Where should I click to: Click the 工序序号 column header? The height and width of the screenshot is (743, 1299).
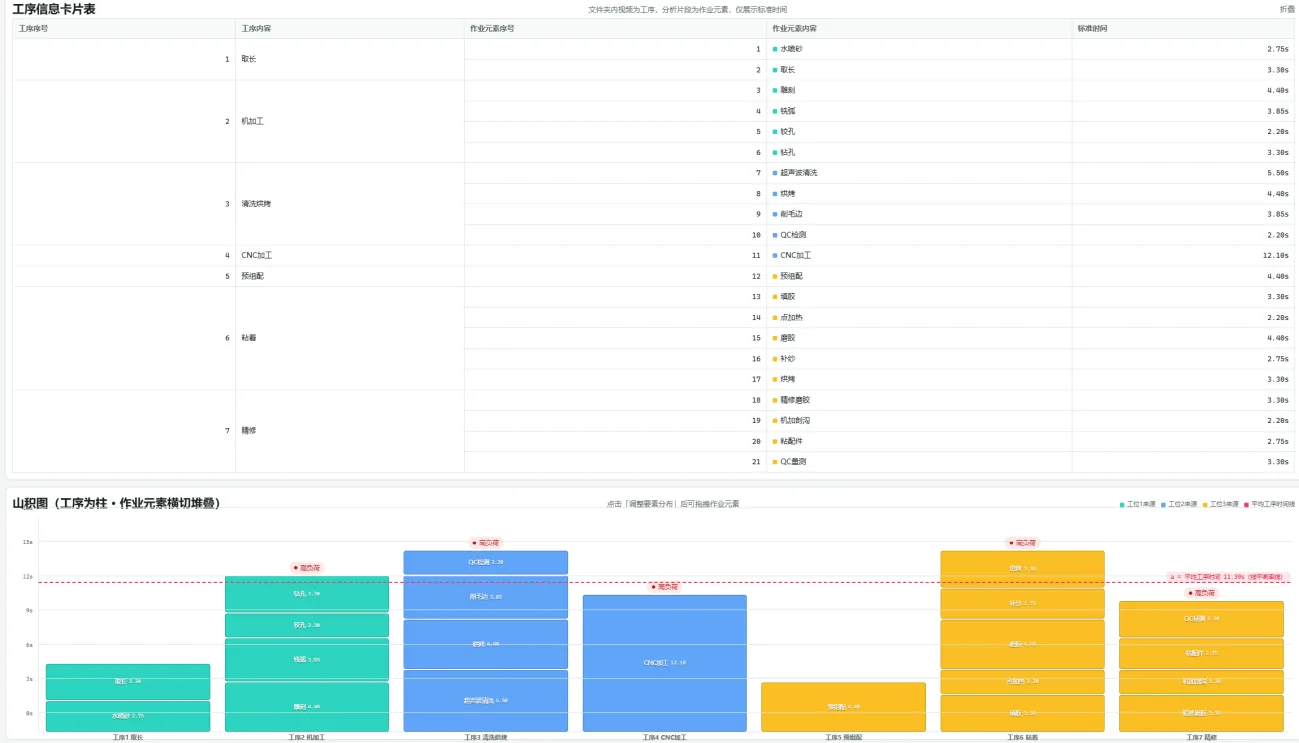124,28
